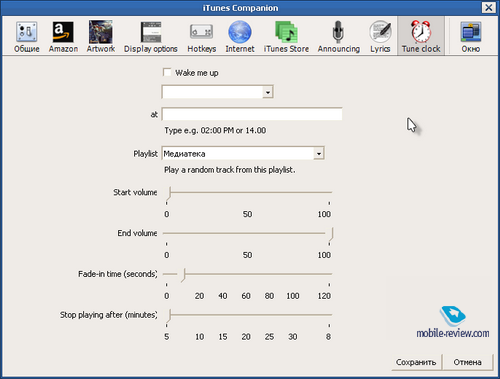500x379 pixels.
Task: Click the 'Fade-in time (seconds)' label
Action: click(117, 274)
